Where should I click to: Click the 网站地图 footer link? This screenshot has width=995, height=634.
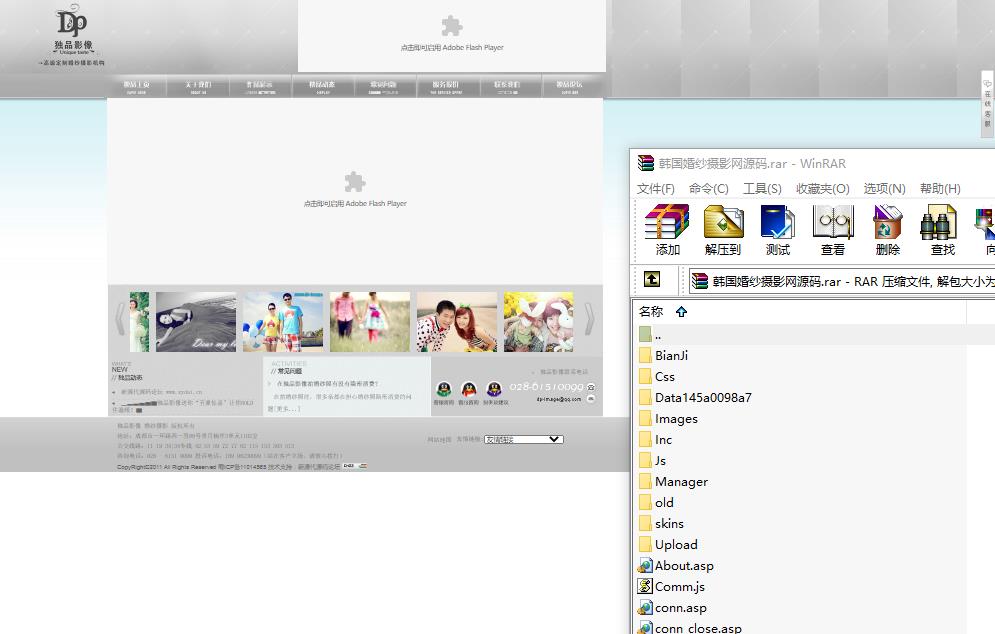[439, 439]
